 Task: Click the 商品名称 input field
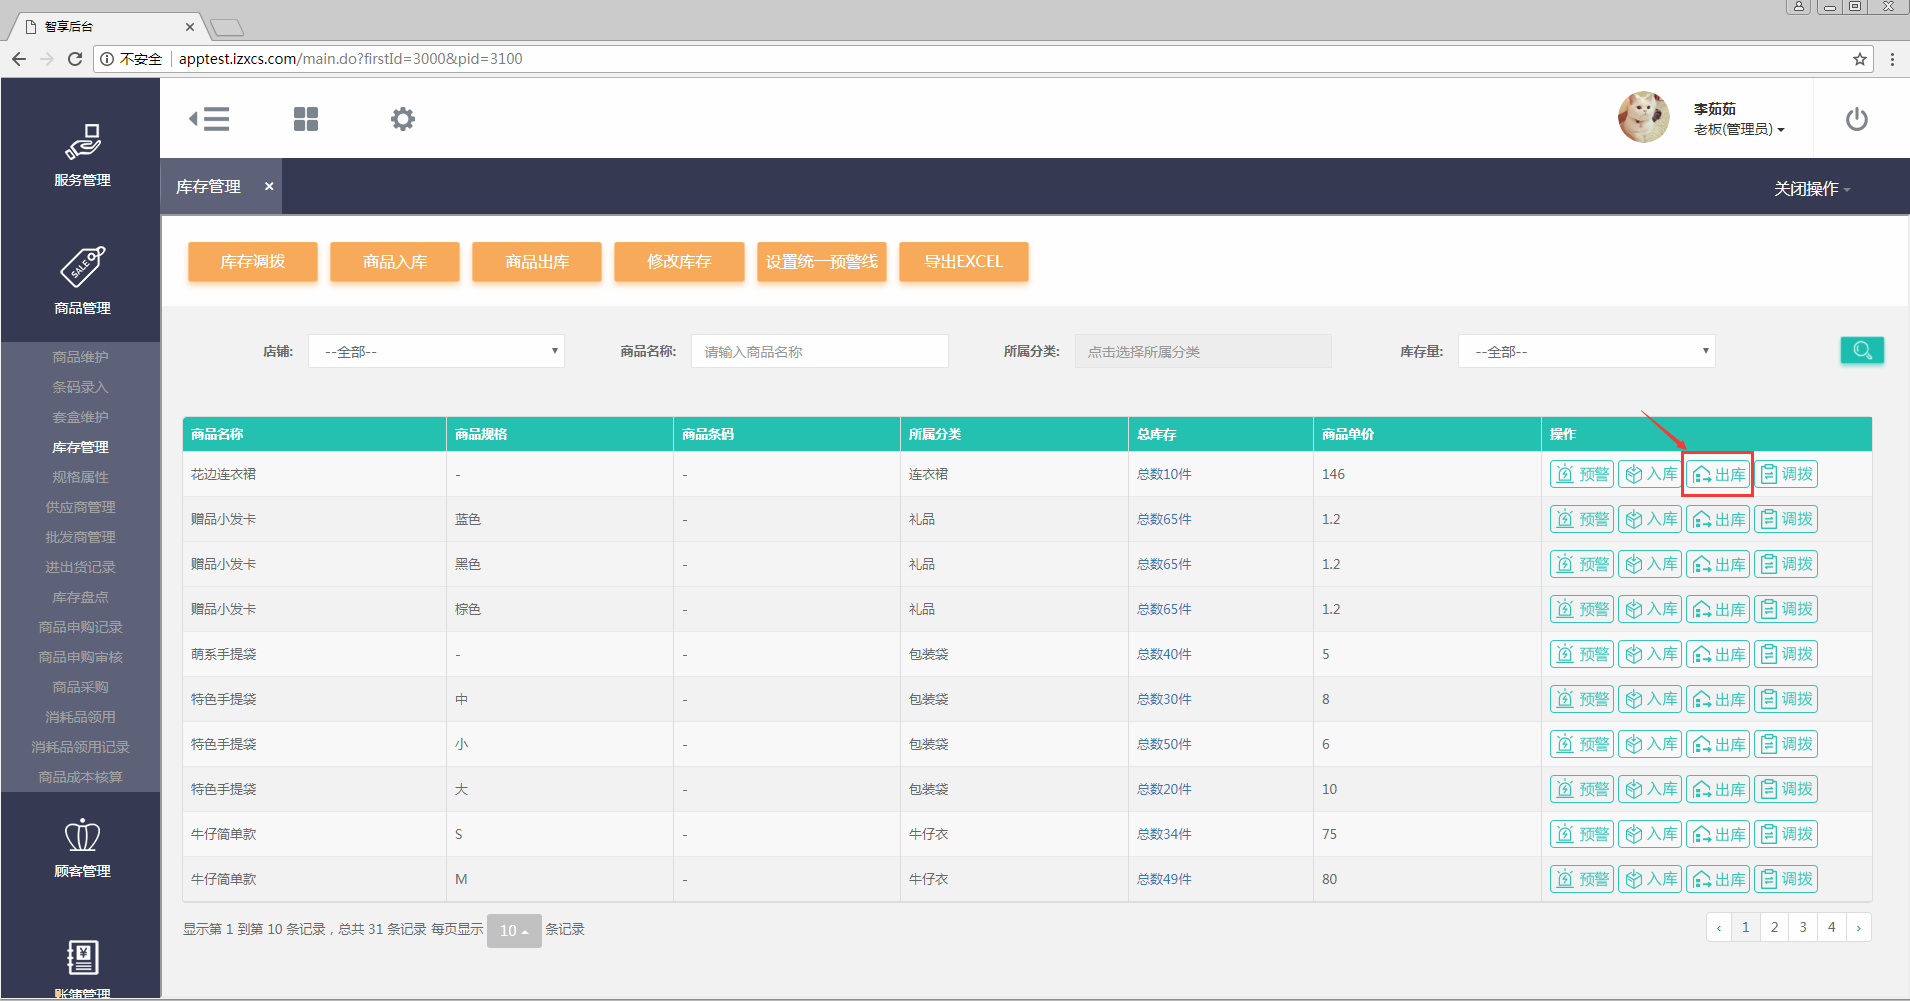(x=820, y=351)
